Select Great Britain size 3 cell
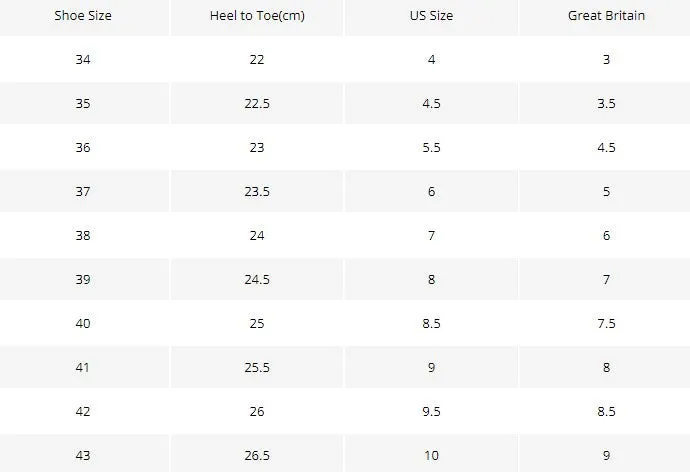Image resolution: width=690 pixels, height=472 pixels. [x=606, y=59]
